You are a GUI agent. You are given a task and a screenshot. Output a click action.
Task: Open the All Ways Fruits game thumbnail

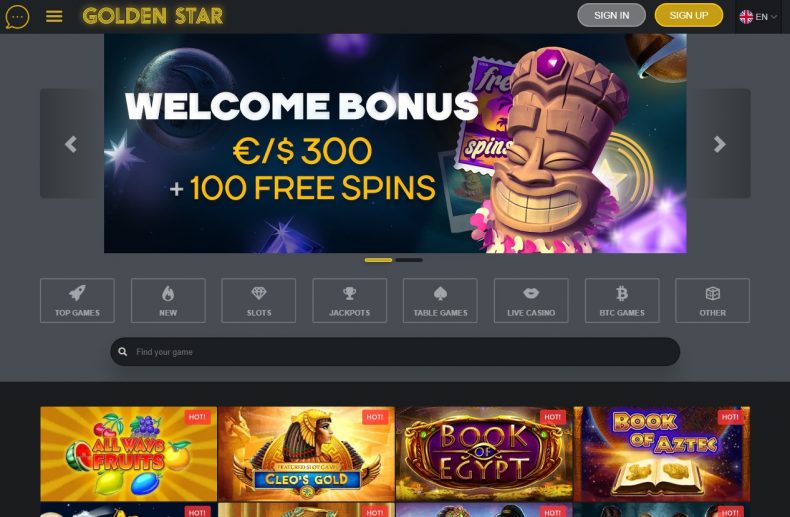click(x=128, y=454)
